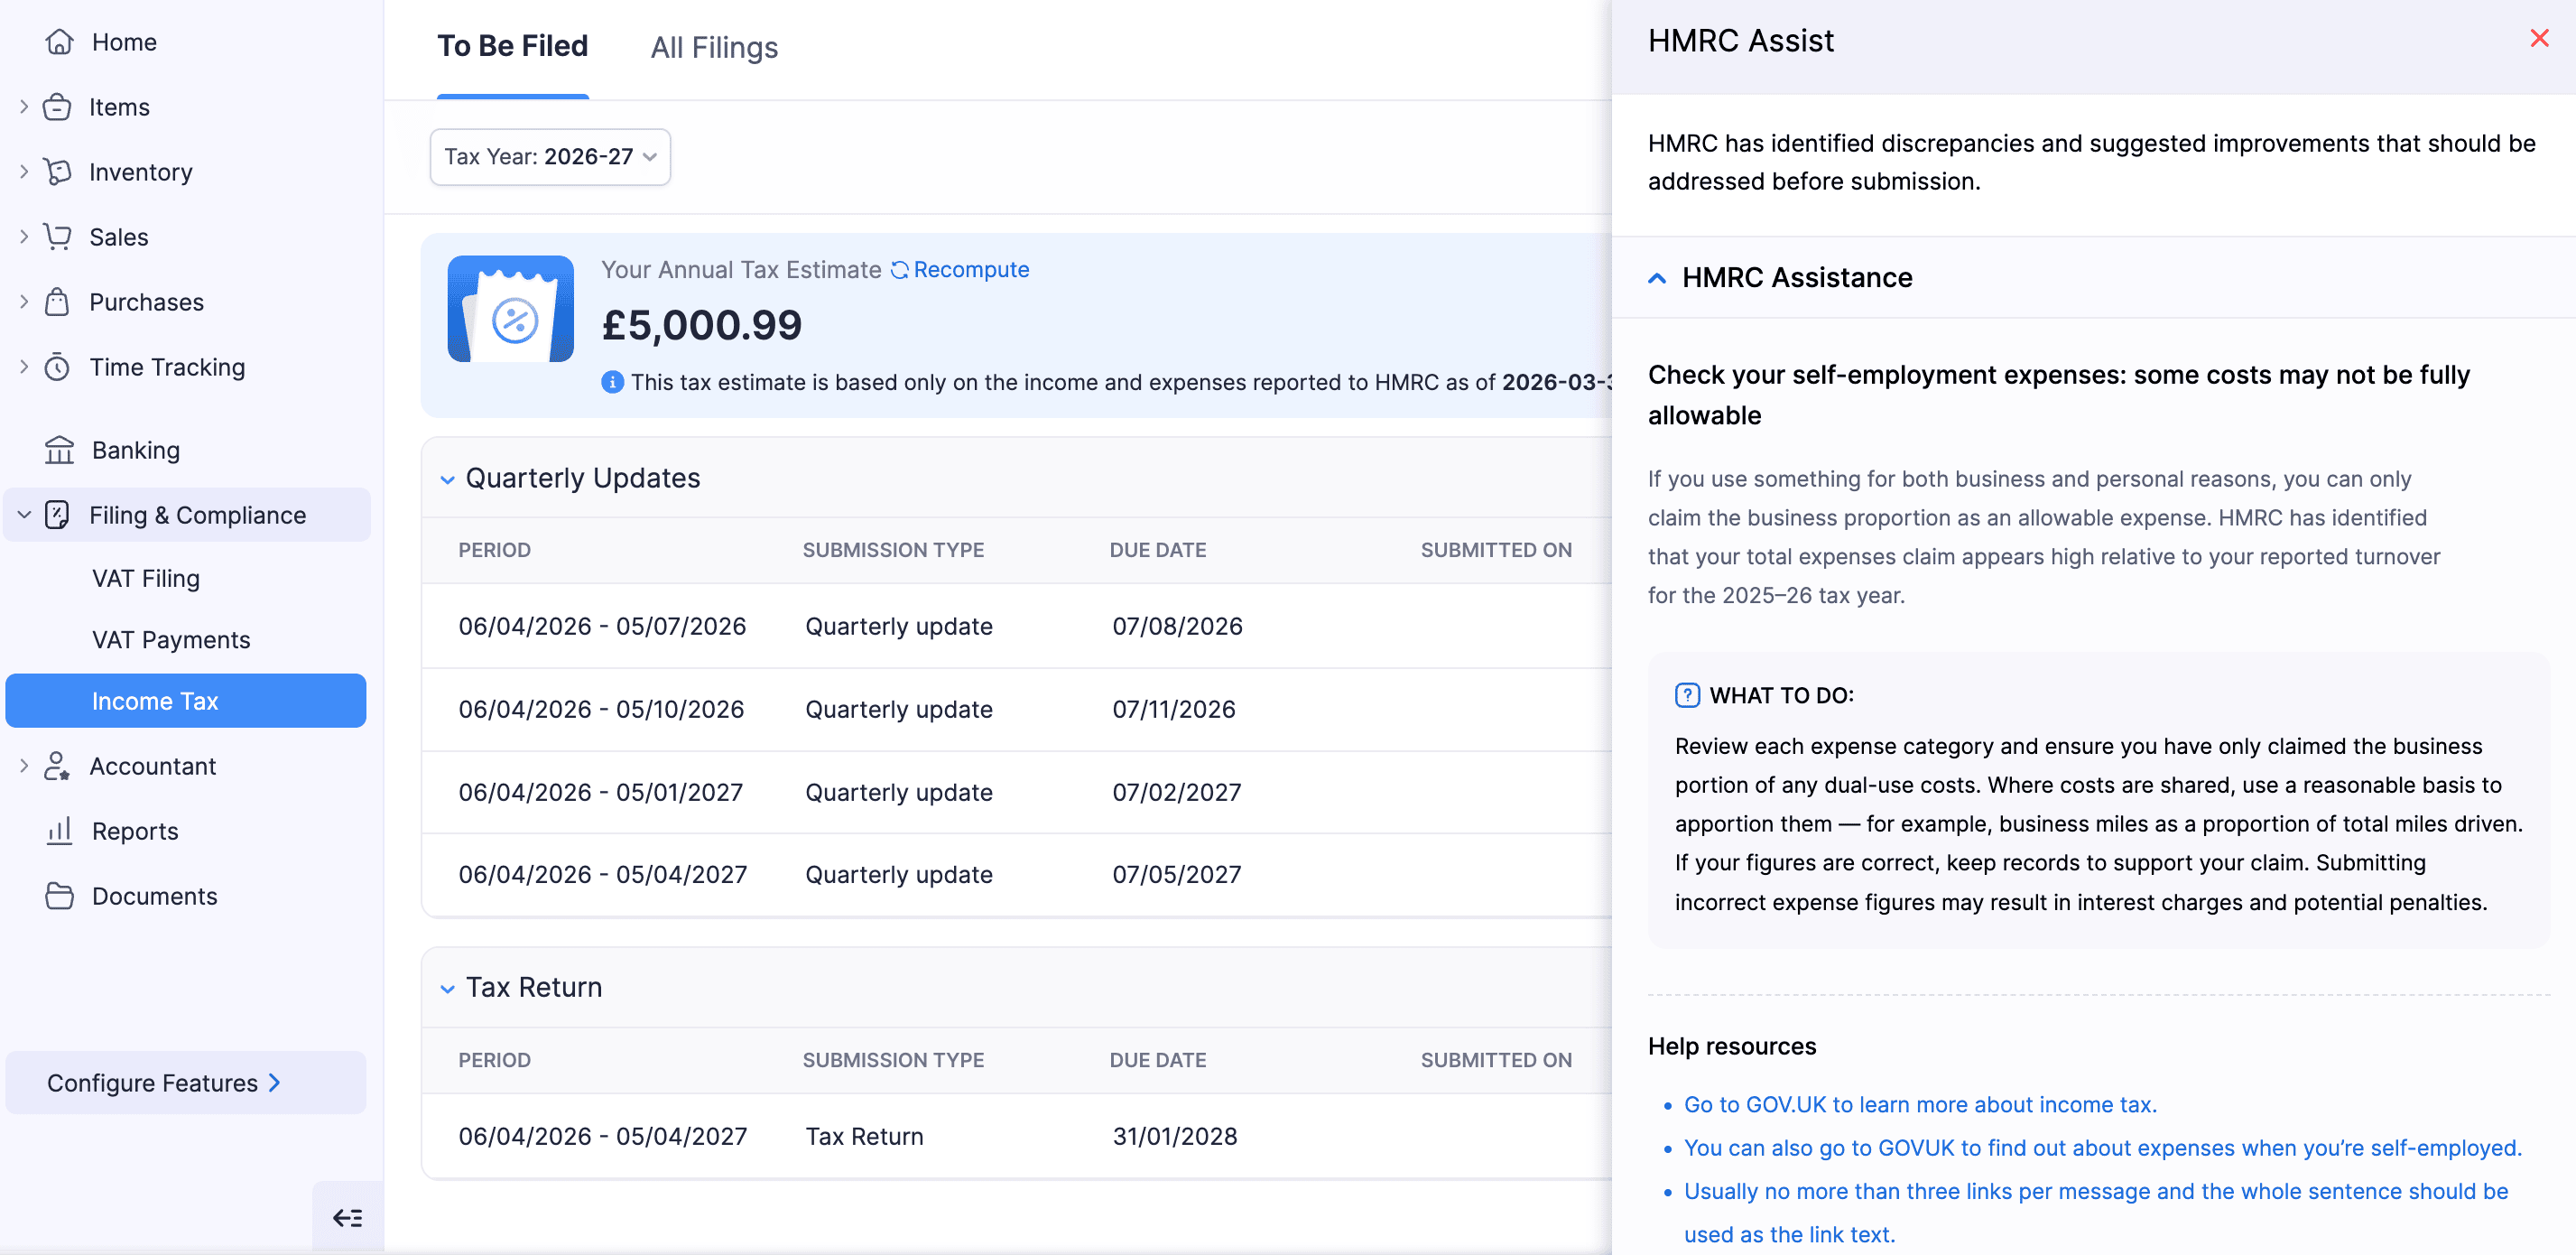
Task: Click the tax receipt percent illustration
Action: pyautogui.click(x=510, y=309)
